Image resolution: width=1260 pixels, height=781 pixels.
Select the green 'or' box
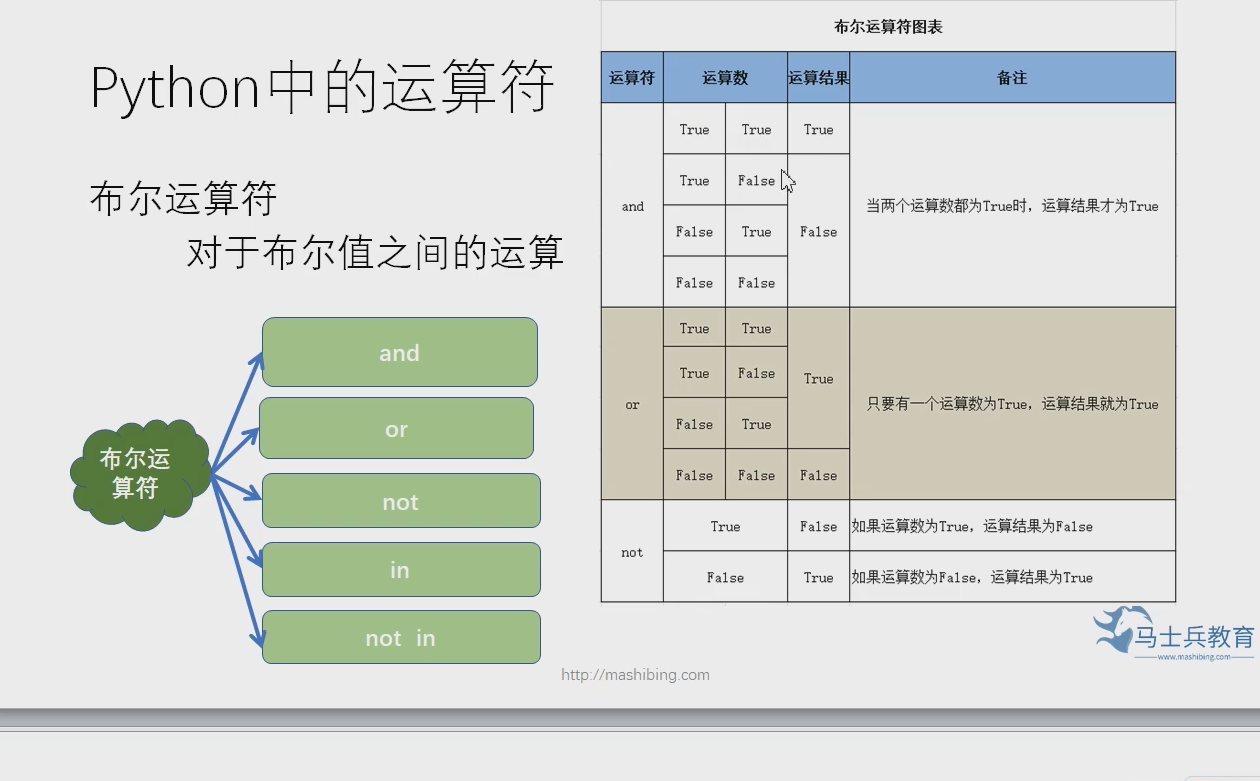pos(397,429)
